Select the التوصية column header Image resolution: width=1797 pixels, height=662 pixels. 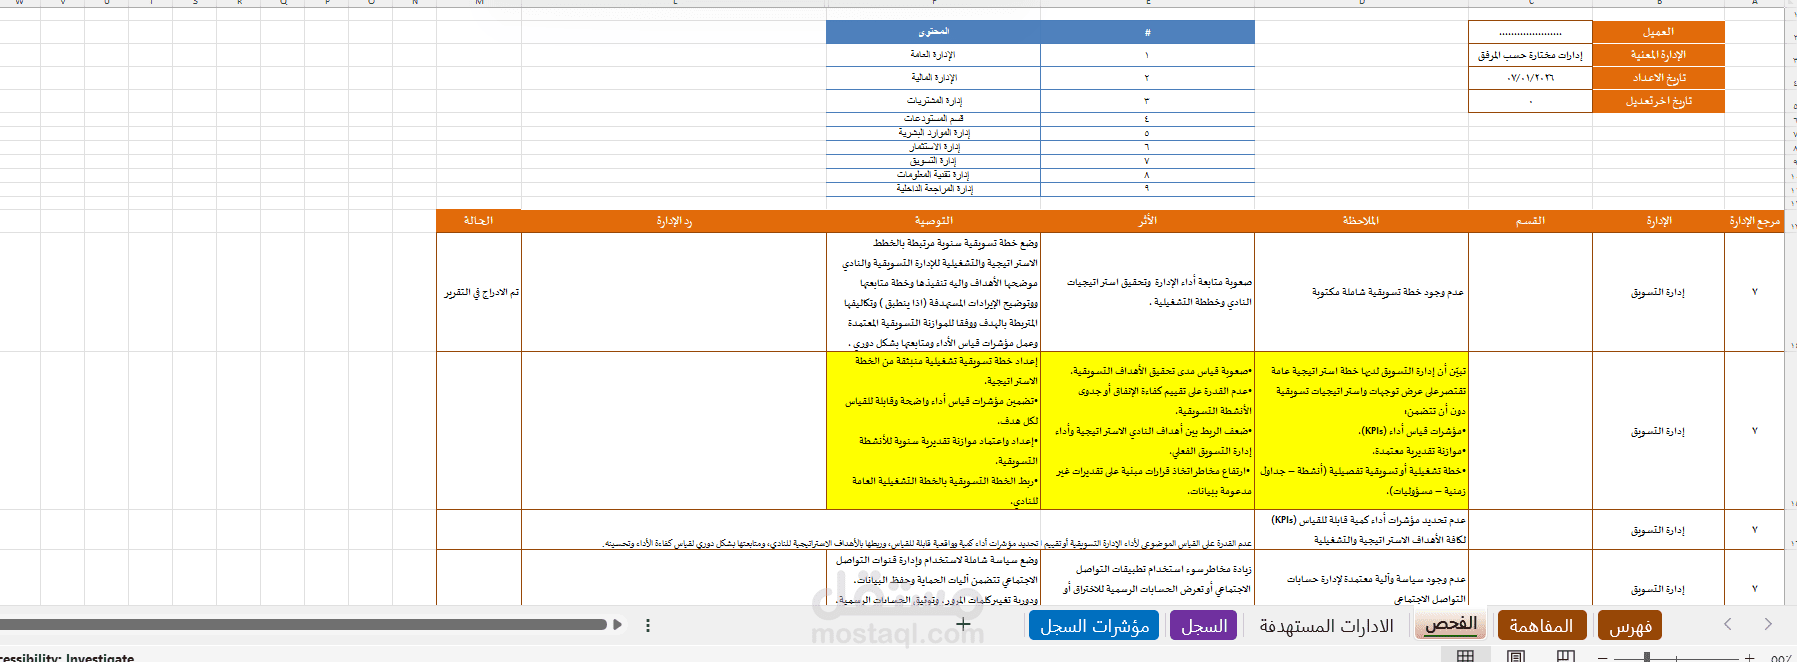pyautogui.click(x=933, y=221)
